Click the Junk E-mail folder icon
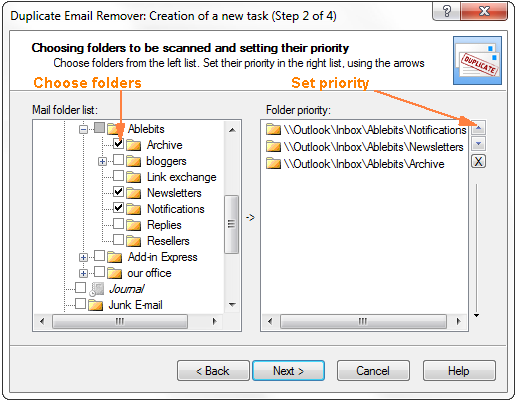Image resolution: width=516 pixels, height=402 pixels. 96,305
